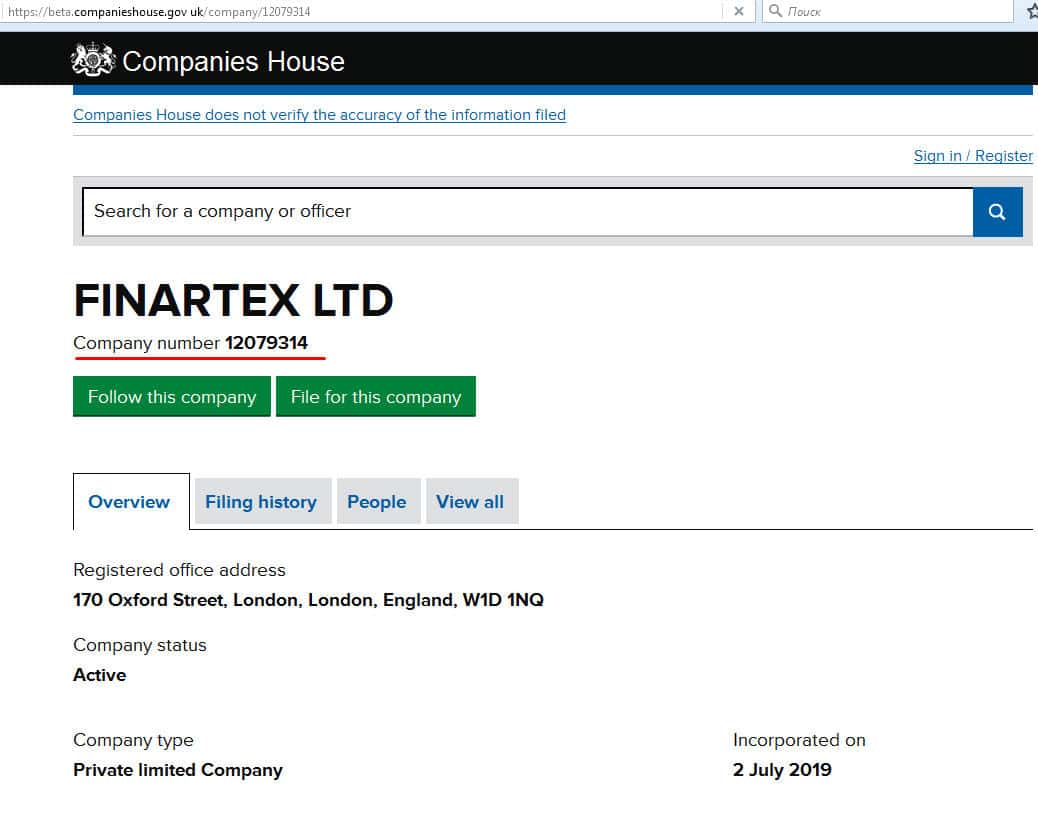Screen dimensions: 1038x822
Task: Click the Companies House header title
Action: click(x=233, y=61)
